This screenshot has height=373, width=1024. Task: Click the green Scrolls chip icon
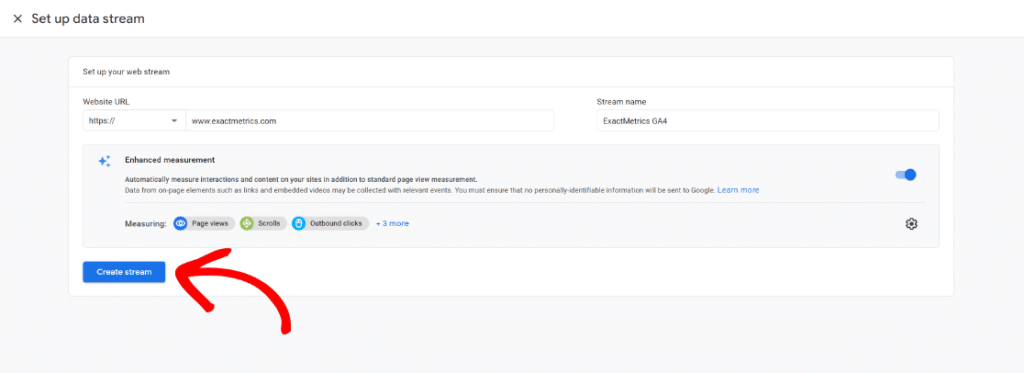(x=247, y=223)
